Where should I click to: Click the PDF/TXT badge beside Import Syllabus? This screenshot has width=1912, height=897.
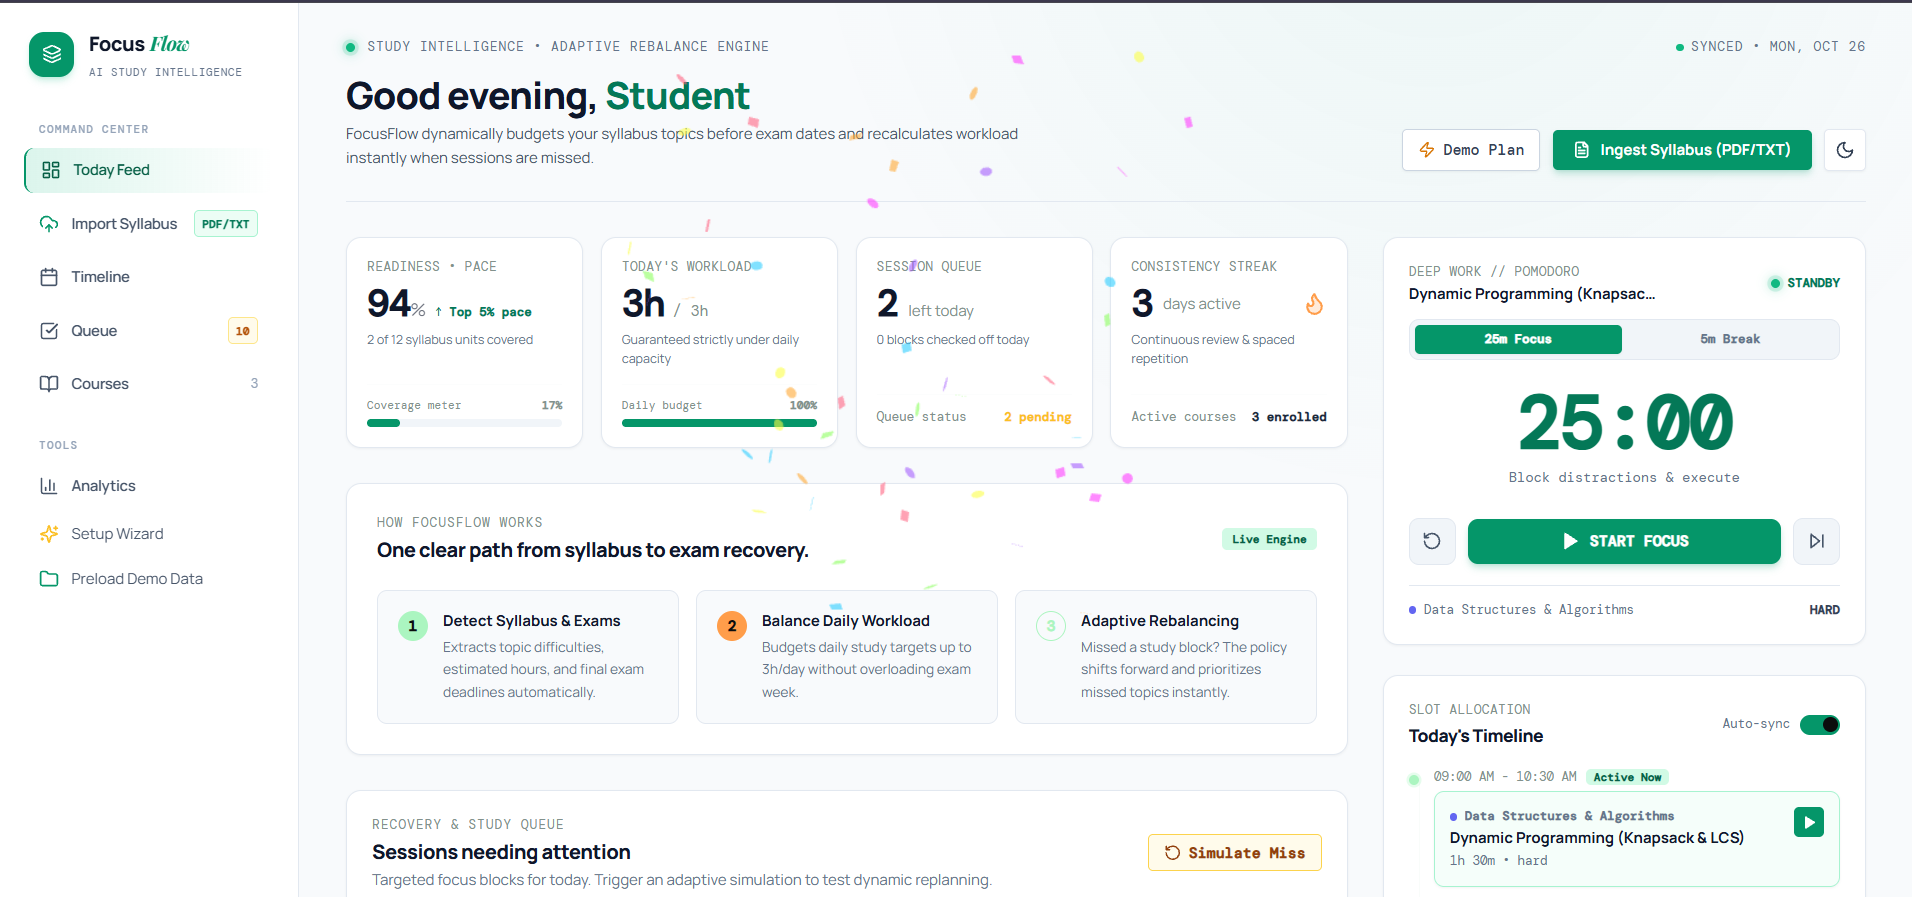226,224
